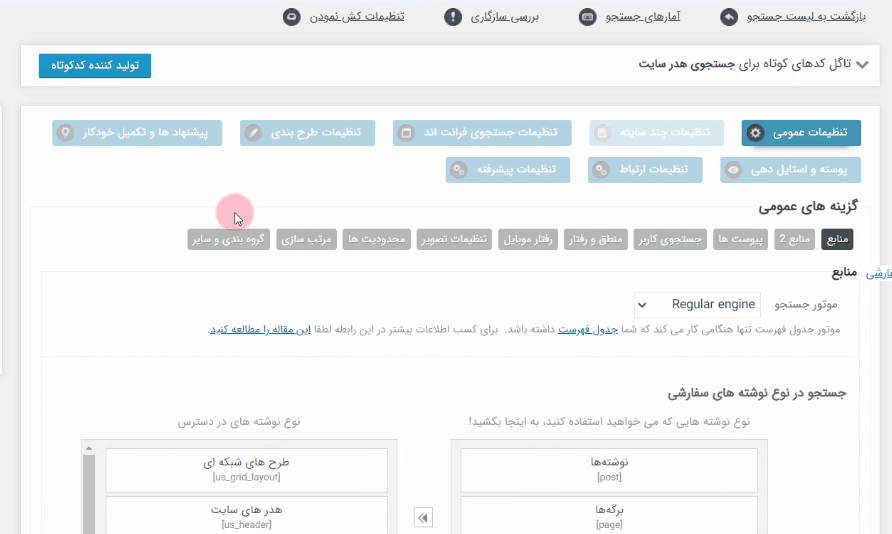Screen dimensions: 892x534
Task: Click the cache settings circle icon
Action: [292, 17]
